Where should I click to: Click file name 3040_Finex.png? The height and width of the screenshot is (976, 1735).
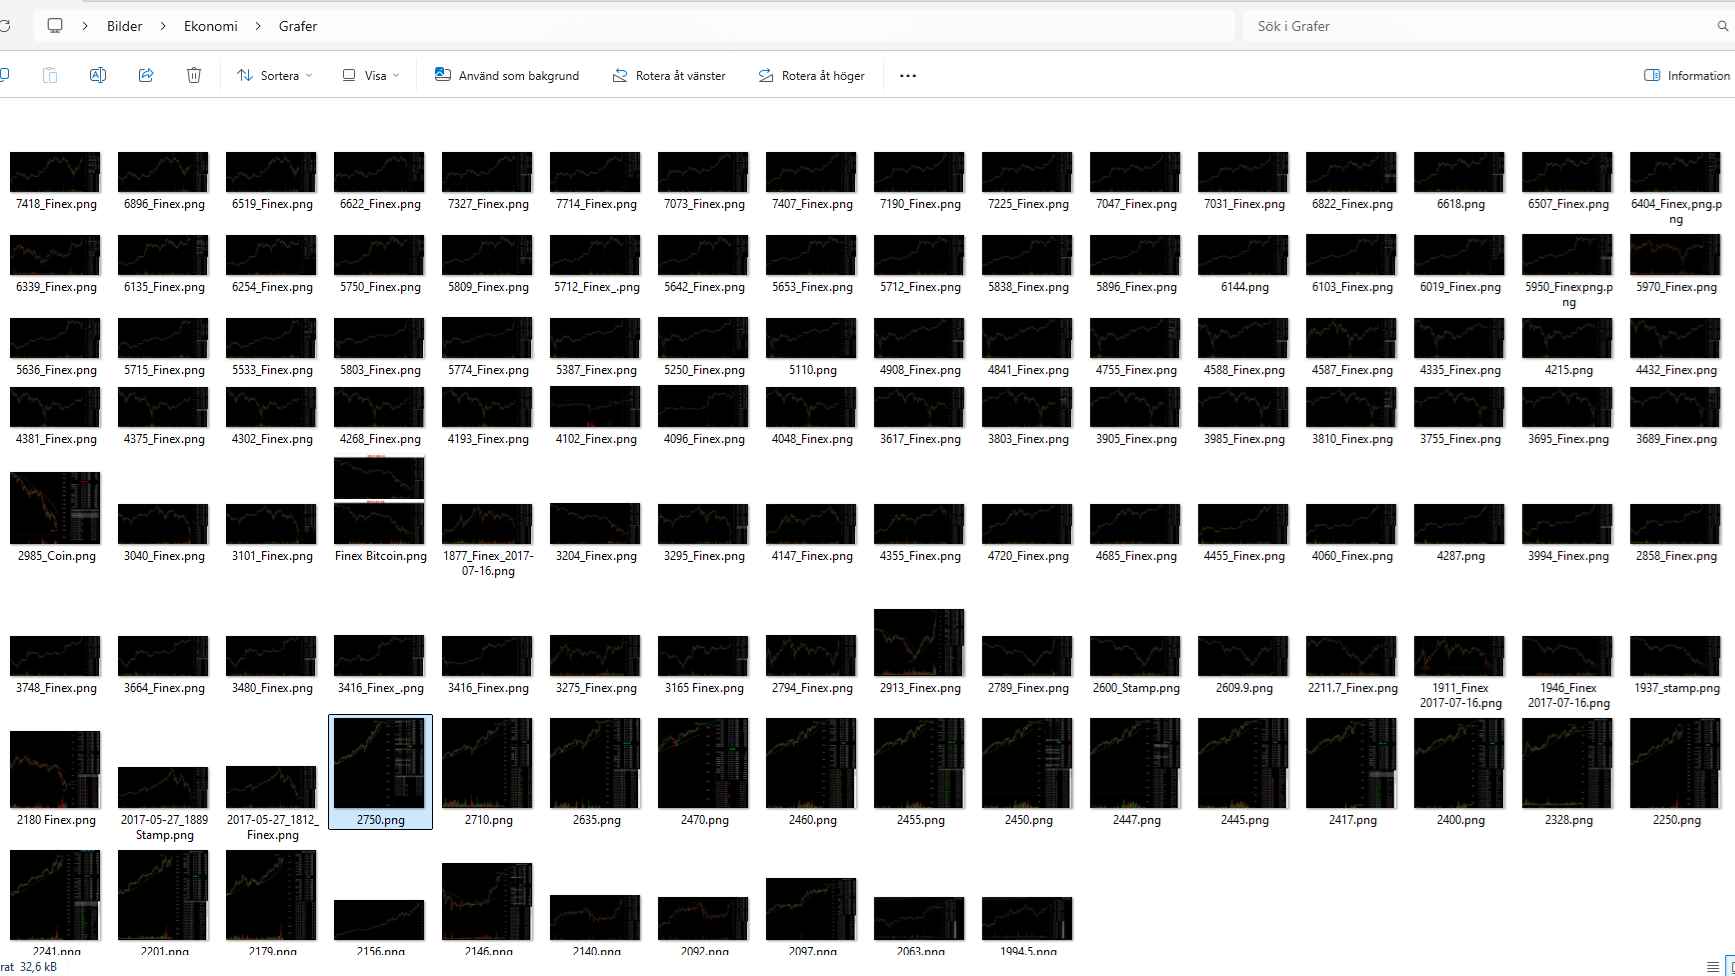164,556
